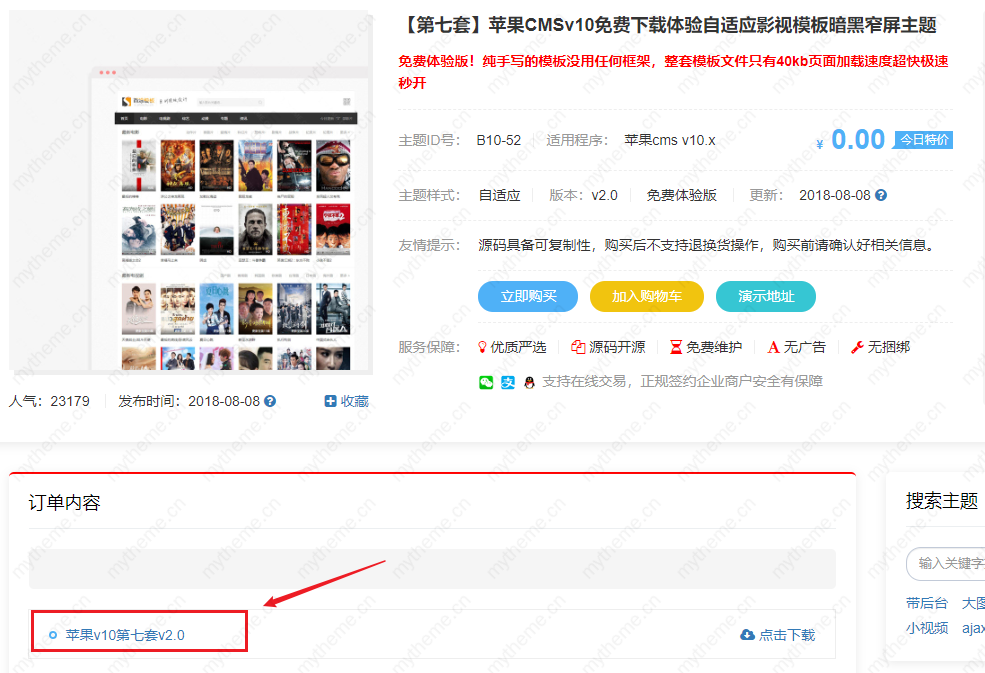
Task: Click the 无广告 letter A icon
Action: pyautogui.click(x=773, y=347)
